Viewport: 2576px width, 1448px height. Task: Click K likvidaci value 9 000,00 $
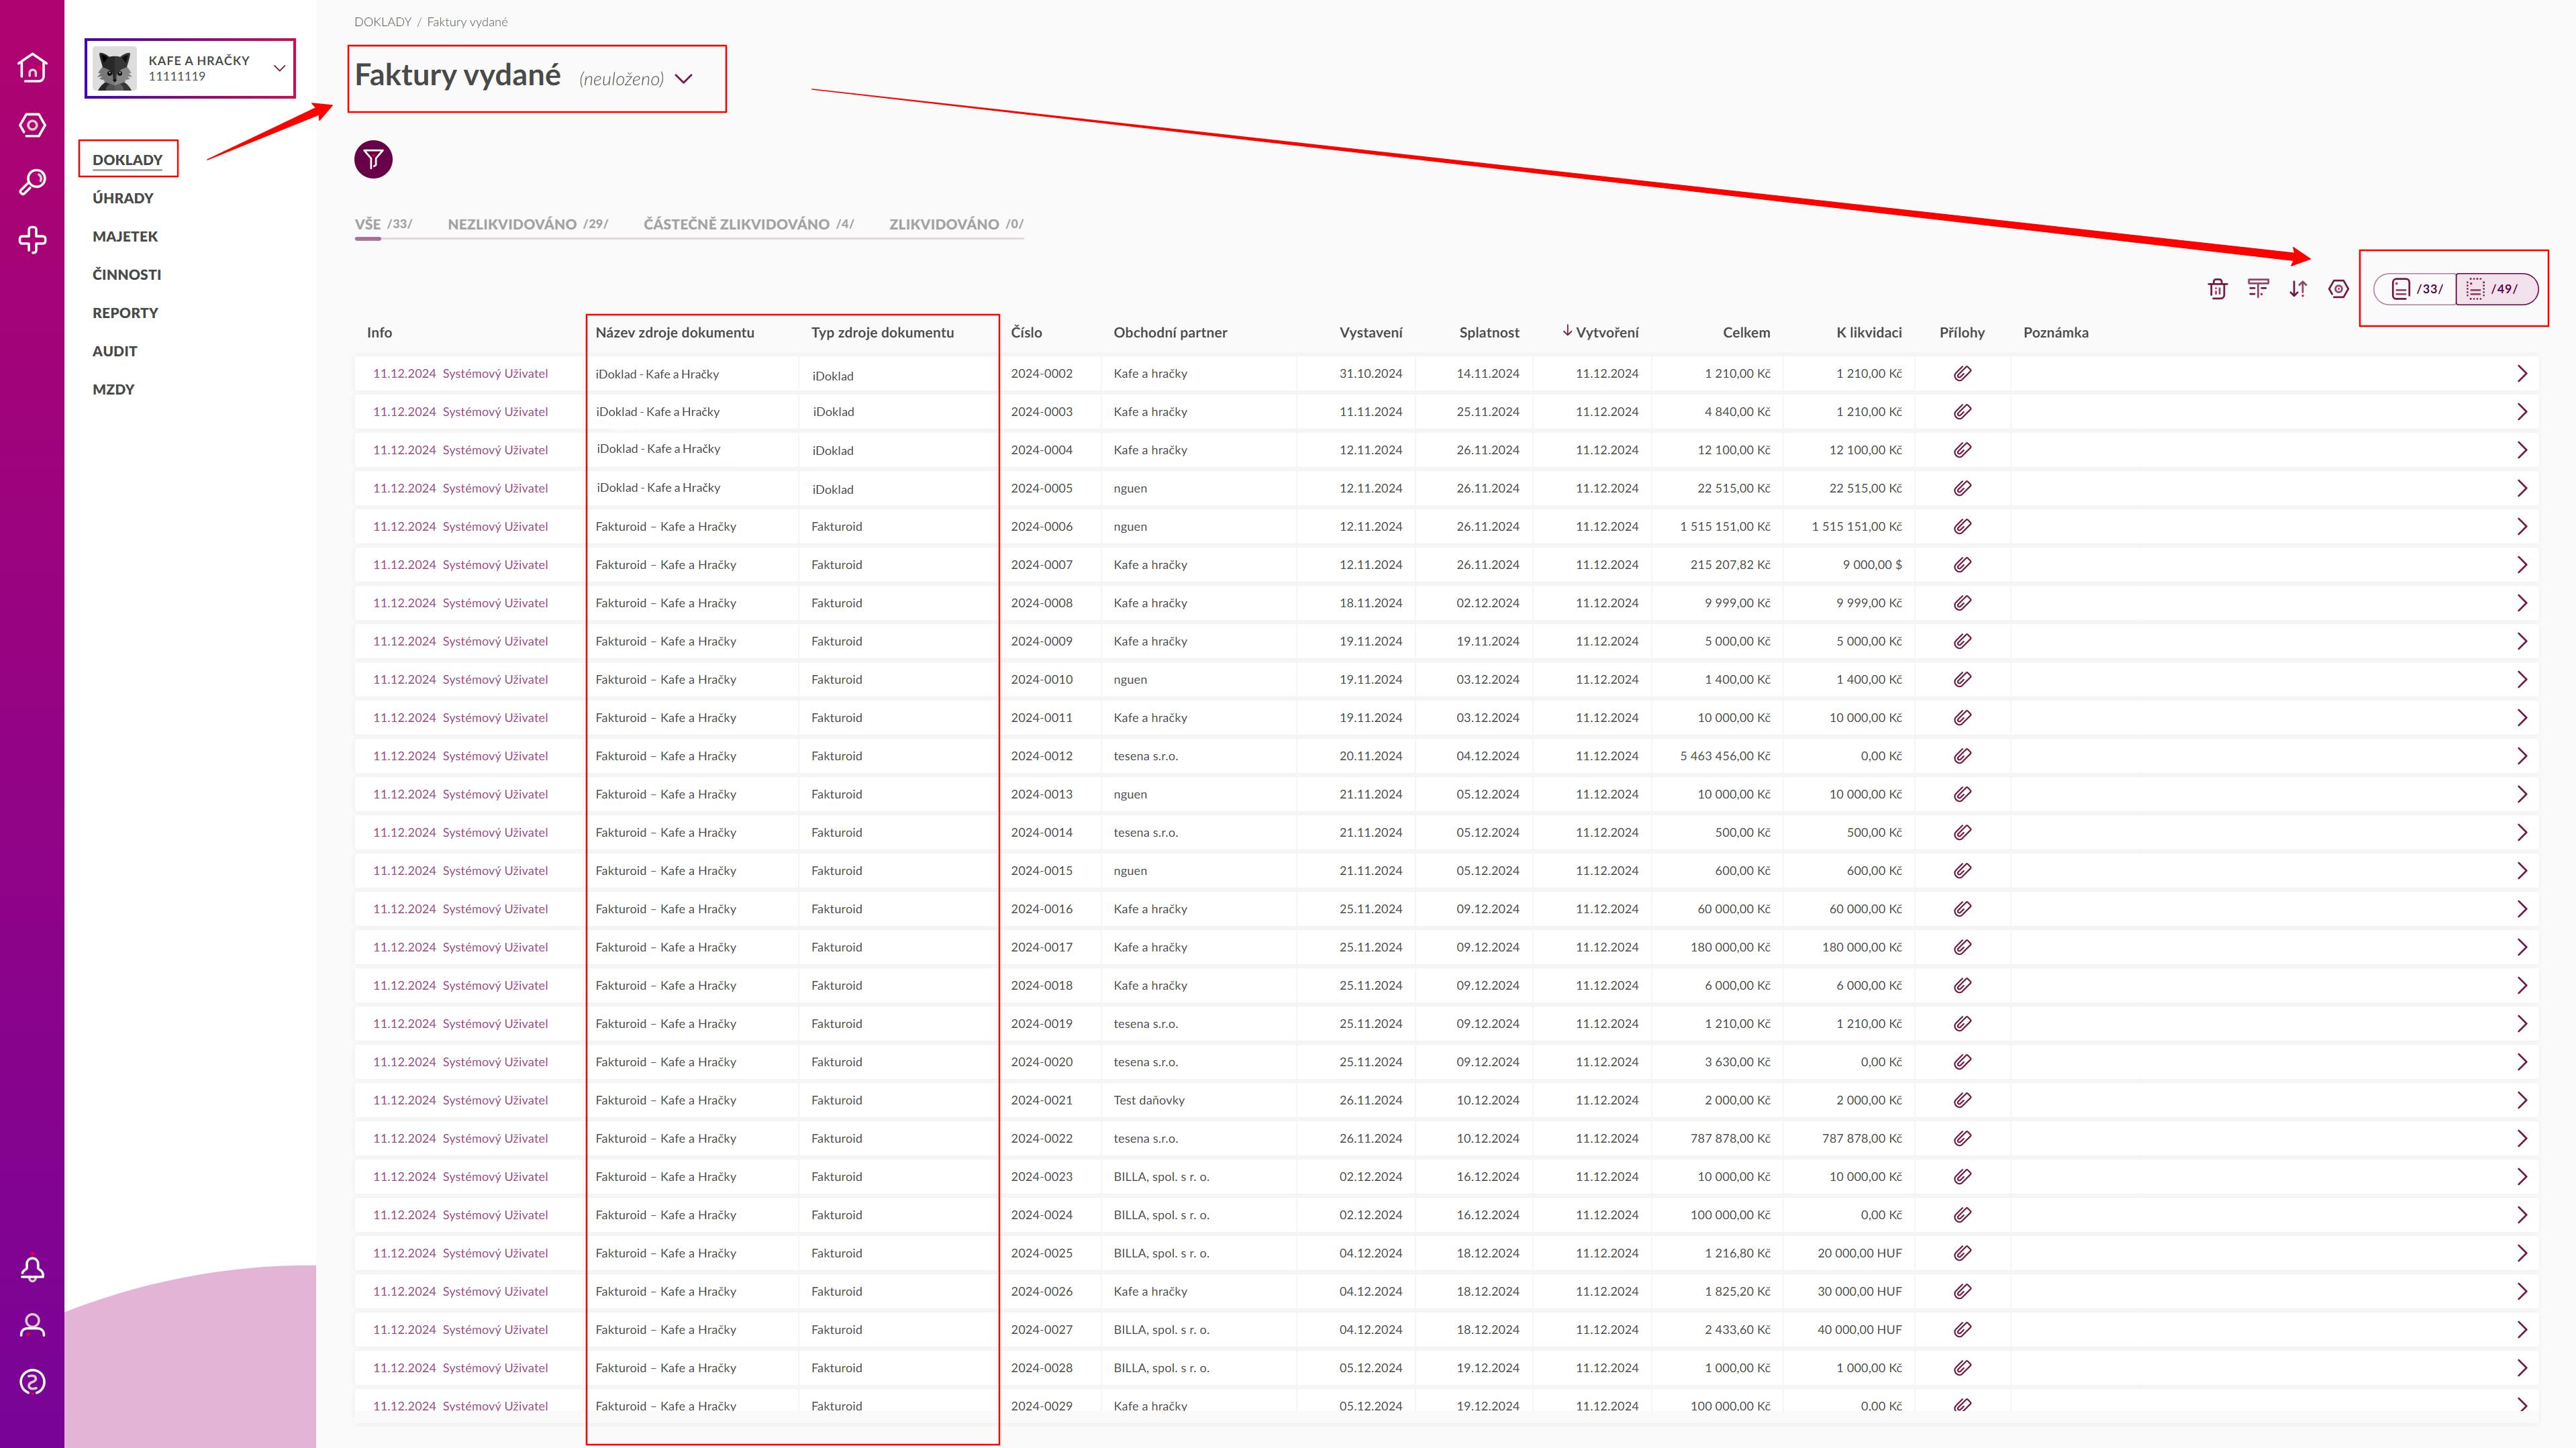click(x=1872, y=565)
